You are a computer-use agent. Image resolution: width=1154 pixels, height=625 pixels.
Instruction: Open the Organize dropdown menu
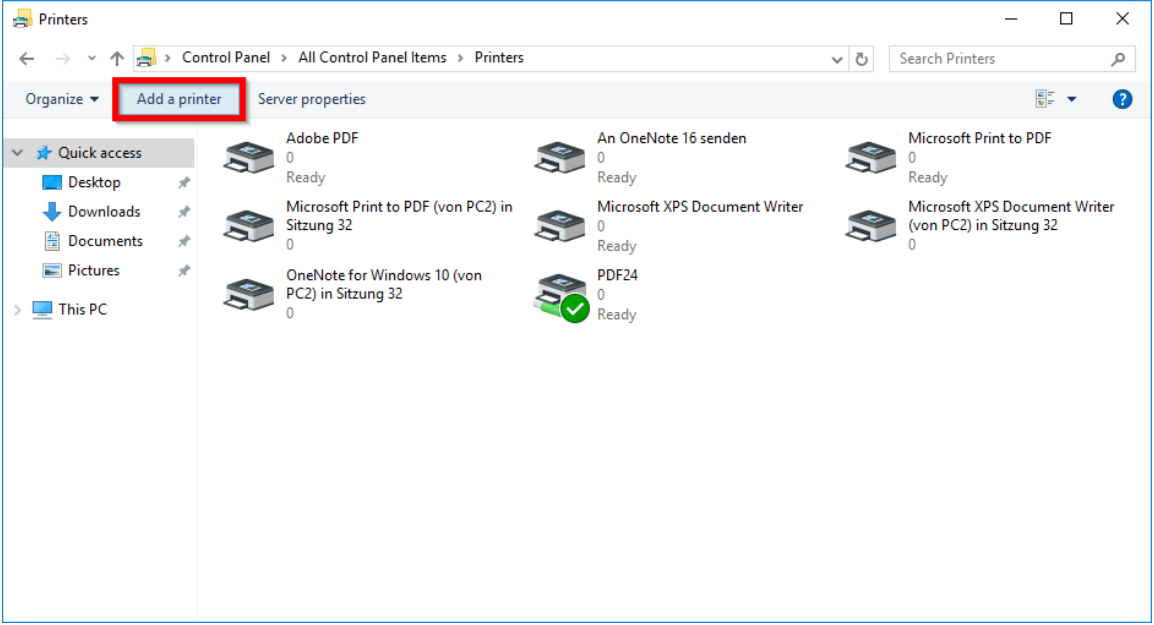click(x=63, y=99)
